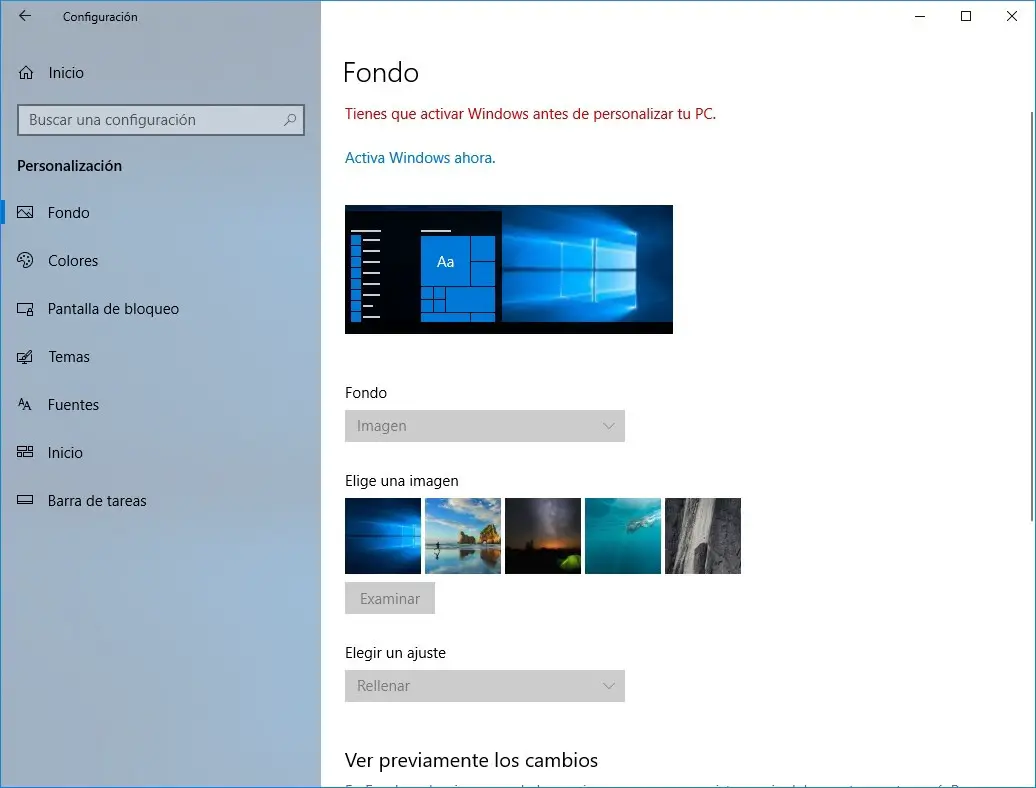This screenshot has width=1036, height=788.
Task: Open Pantalla de bloqueo settings
Action: [113, 309]
